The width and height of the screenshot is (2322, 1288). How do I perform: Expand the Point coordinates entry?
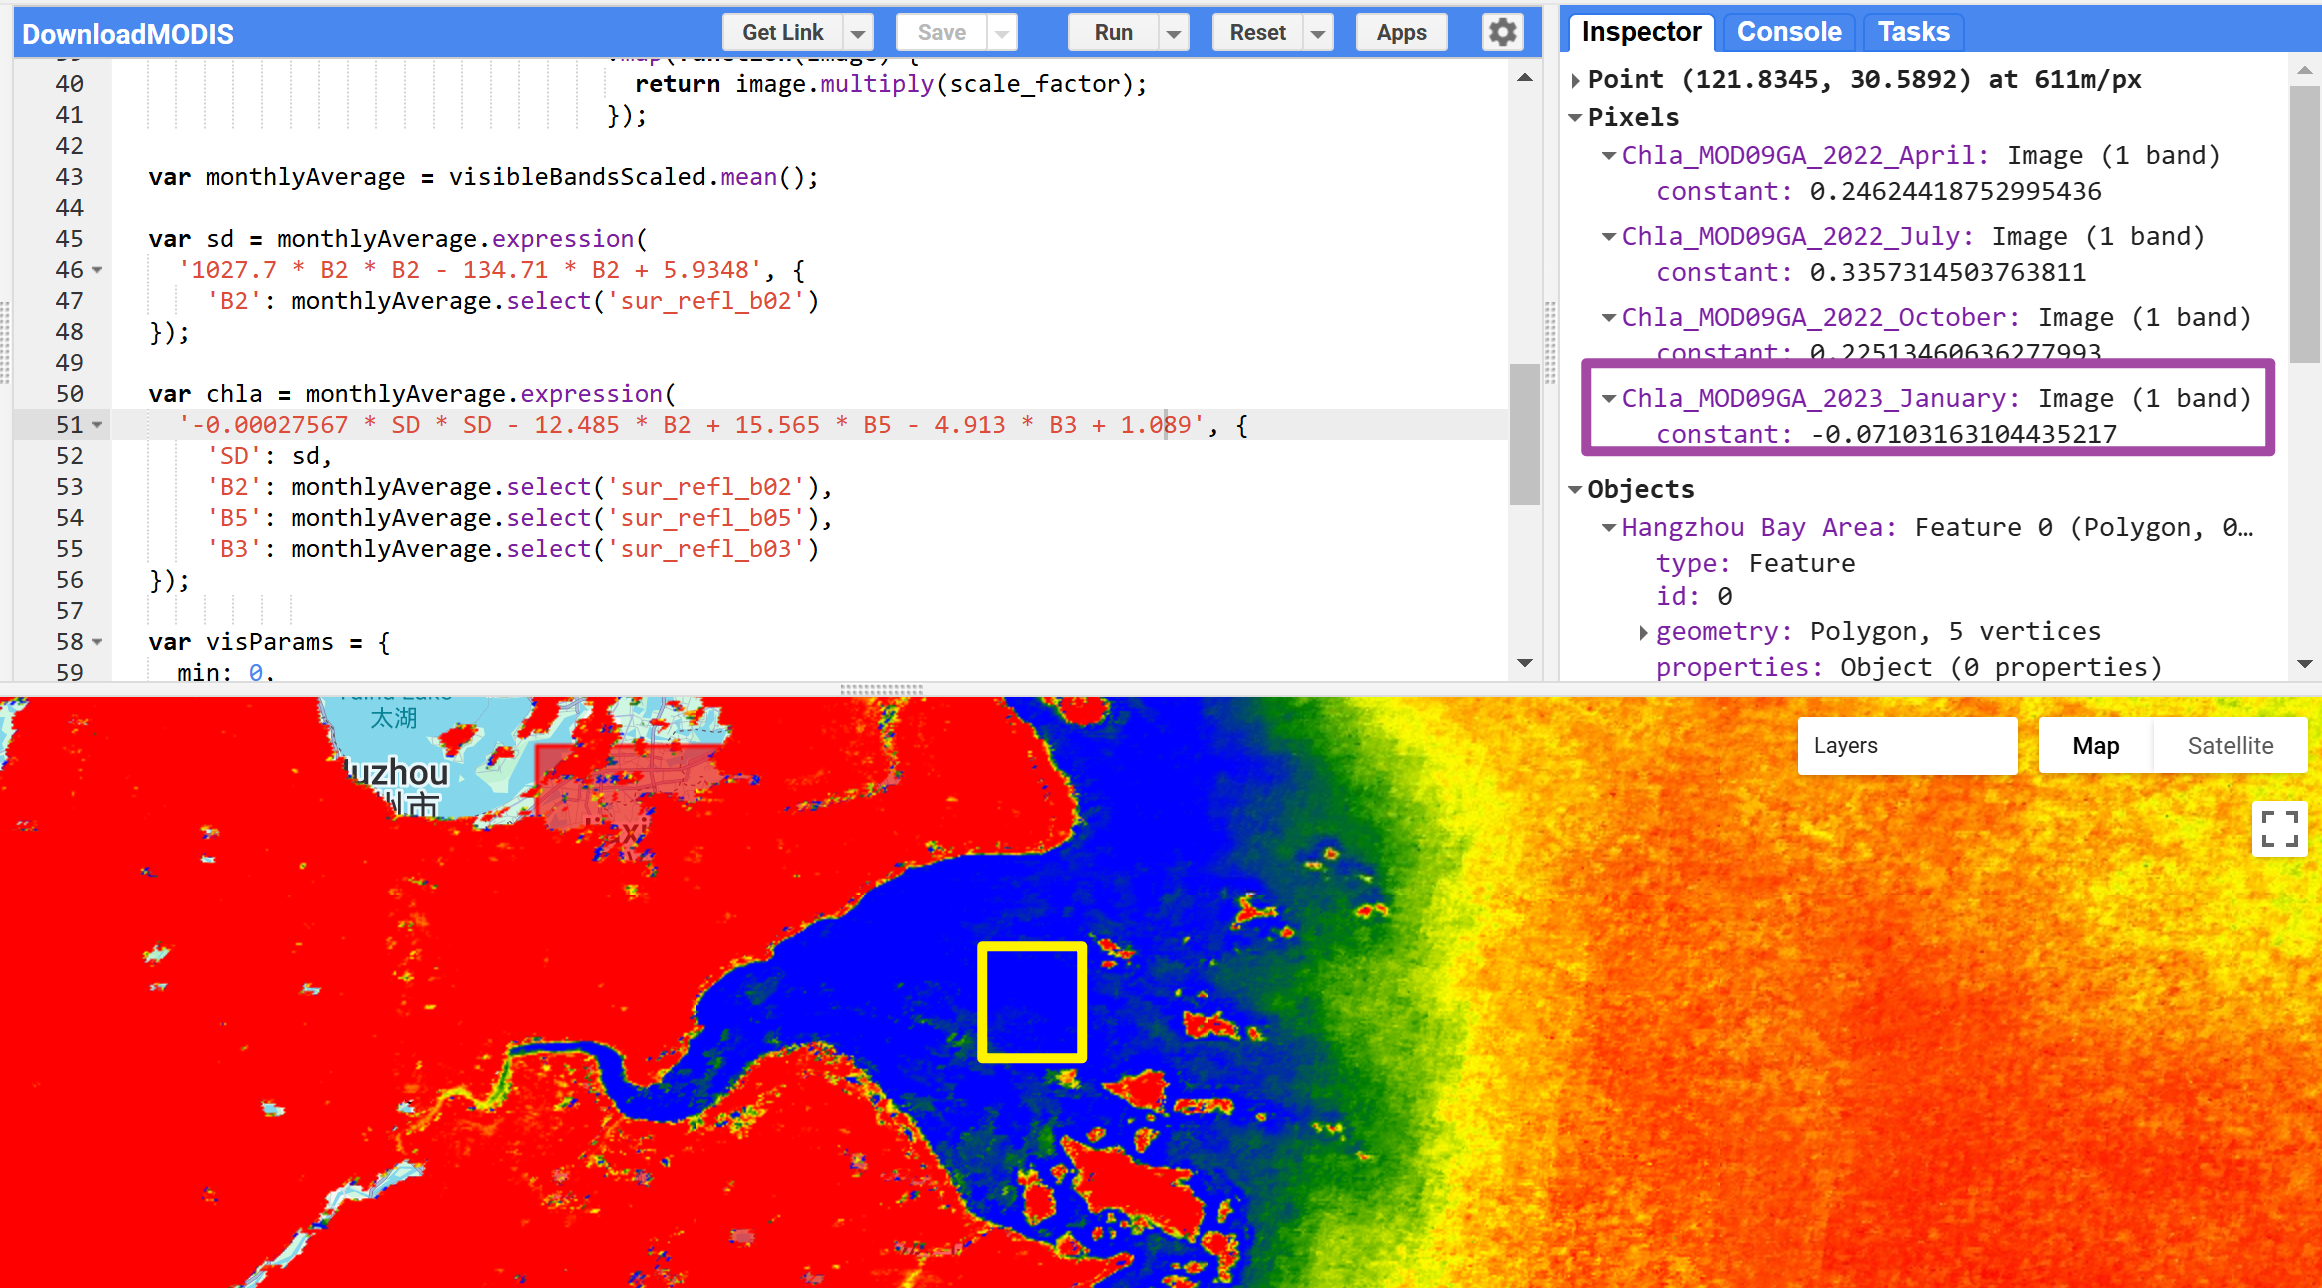(x=1576, y=80)
